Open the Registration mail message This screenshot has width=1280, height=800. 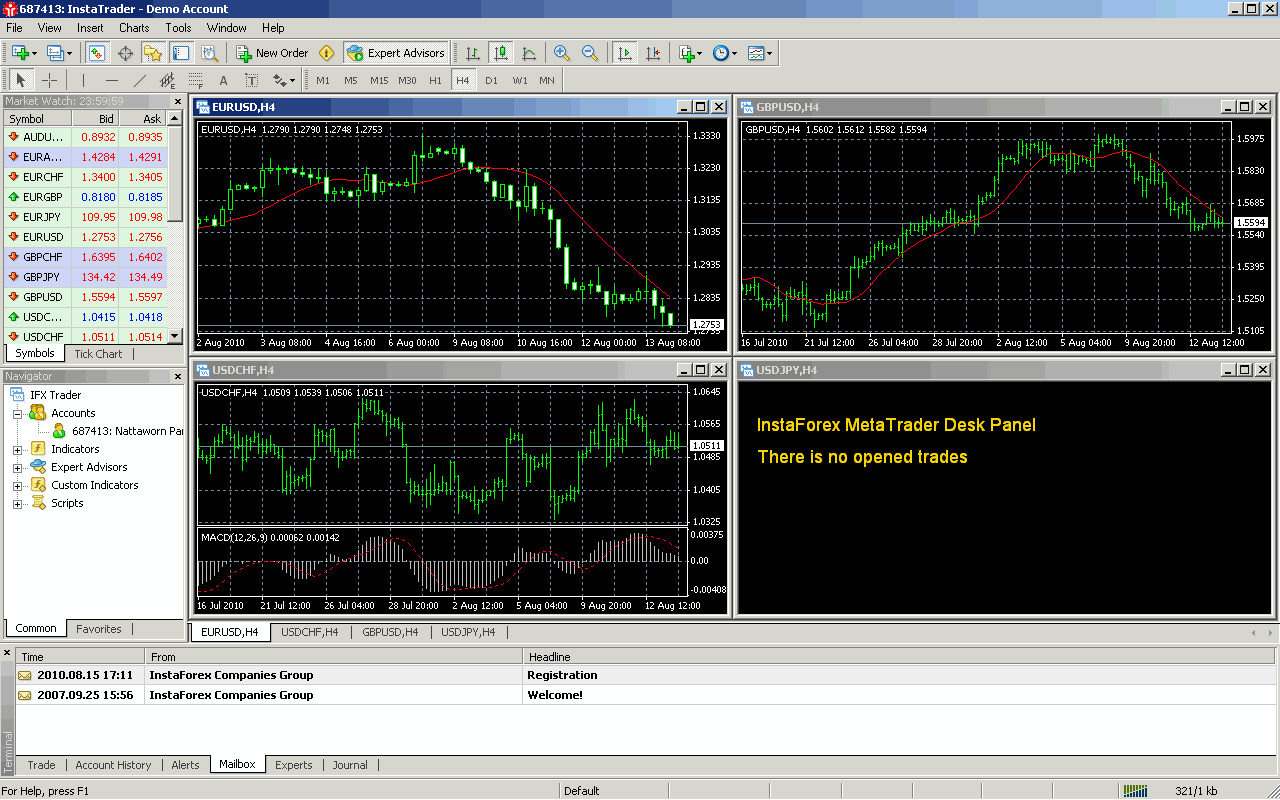point(646,675)
